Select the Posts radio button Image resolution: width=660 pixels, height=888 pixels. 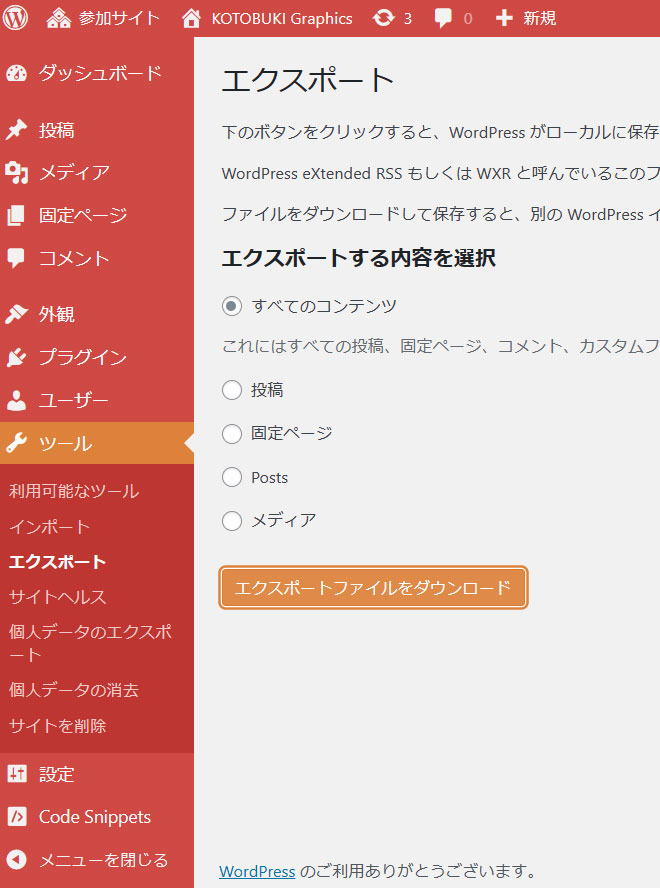[232, 477]
